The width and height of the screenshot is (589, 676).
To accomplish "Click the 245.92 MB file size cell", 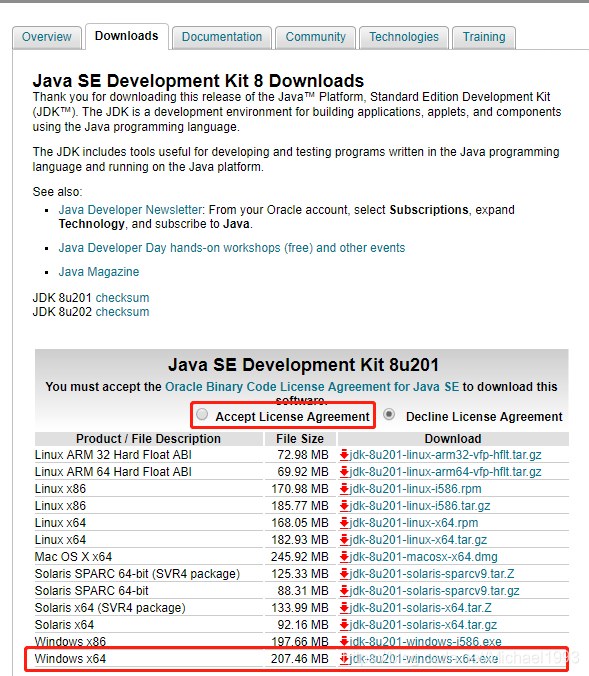I will (300, 557).
